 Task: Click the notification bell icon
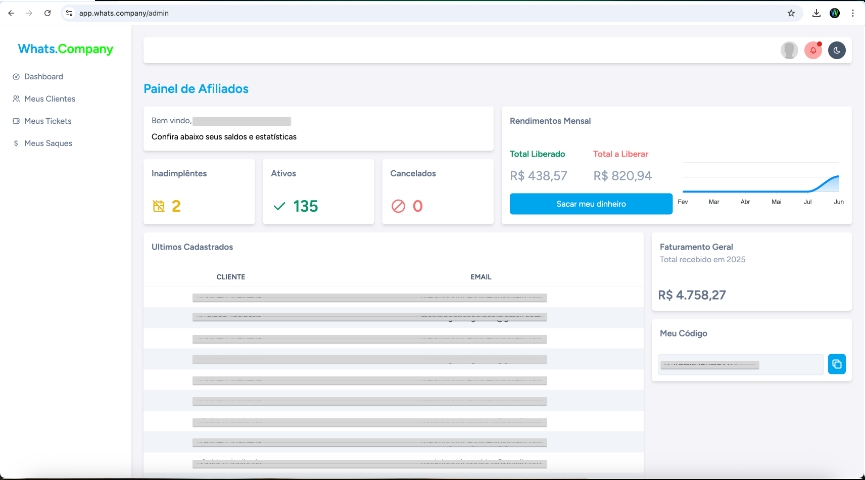pyautogui.click(x=813, y=50)
